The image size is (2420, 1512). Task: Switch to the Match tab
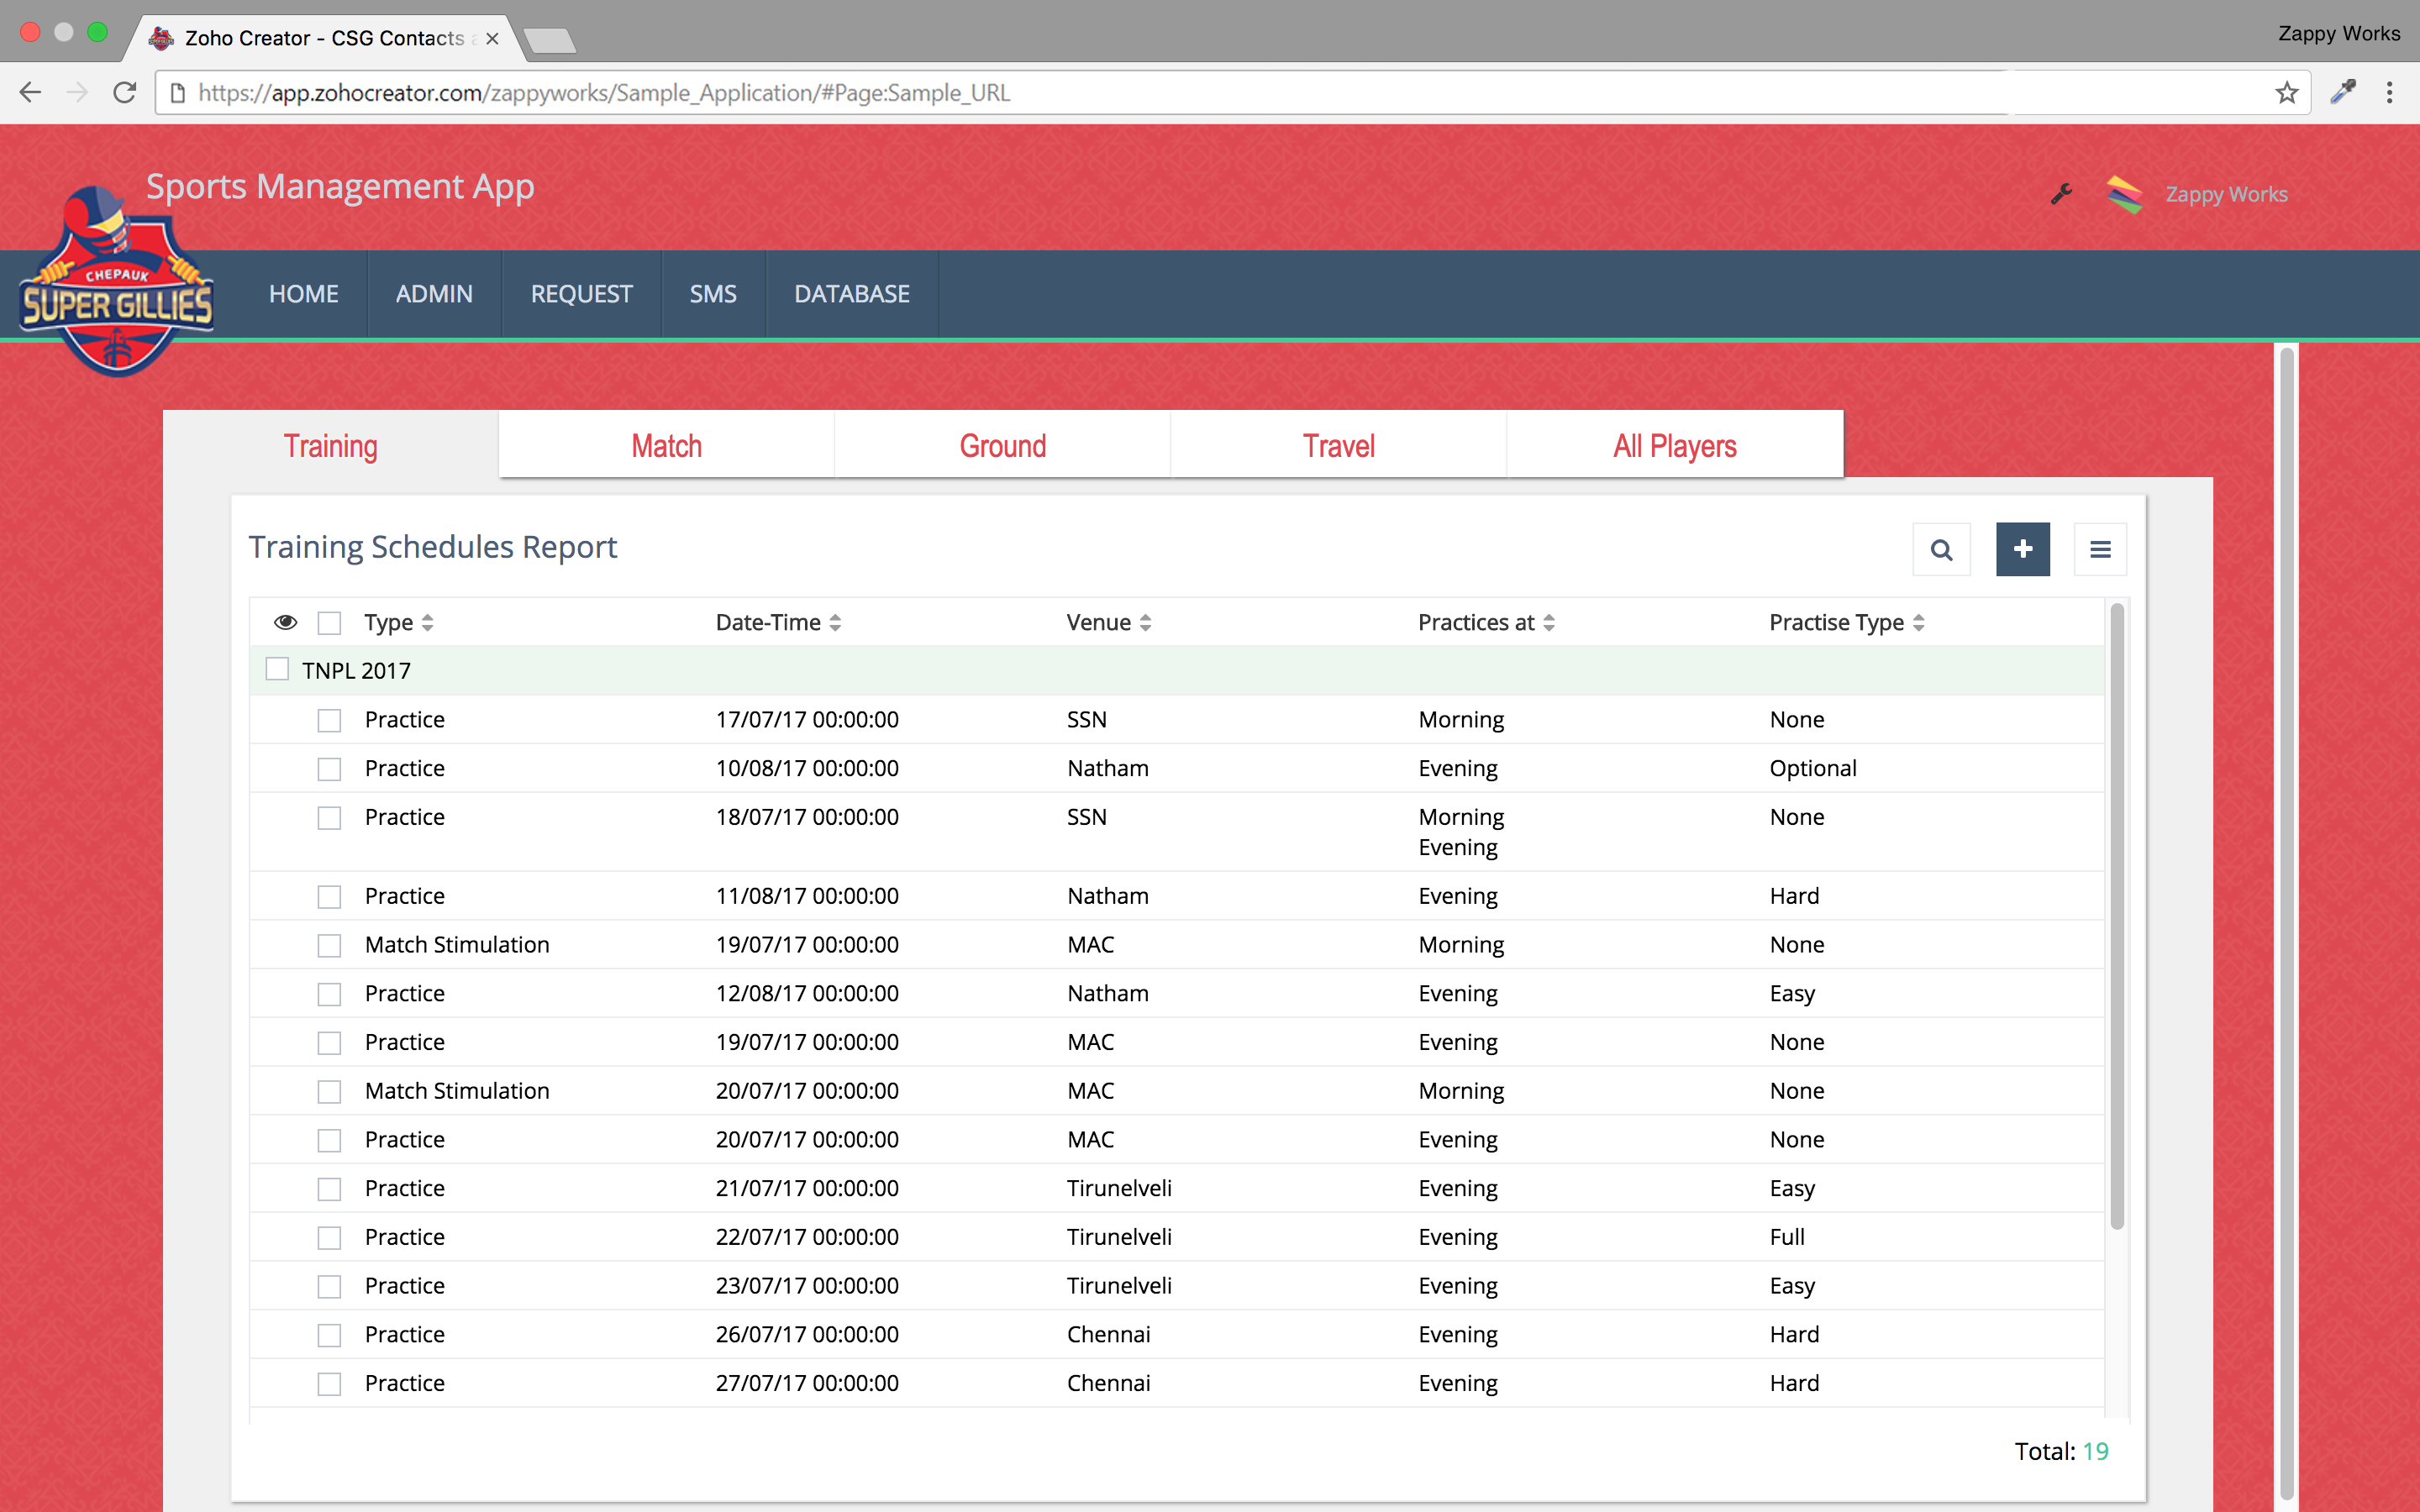click(x=666, y=445)
